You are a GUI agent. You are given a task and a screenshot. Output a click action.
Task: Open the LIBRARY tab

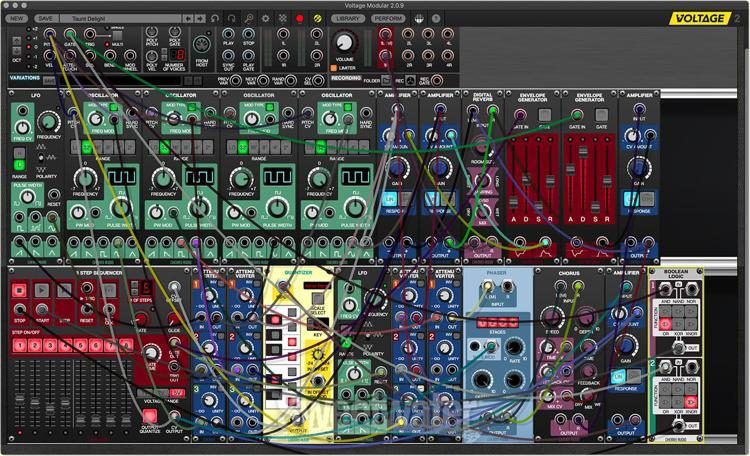click(348, 19)
